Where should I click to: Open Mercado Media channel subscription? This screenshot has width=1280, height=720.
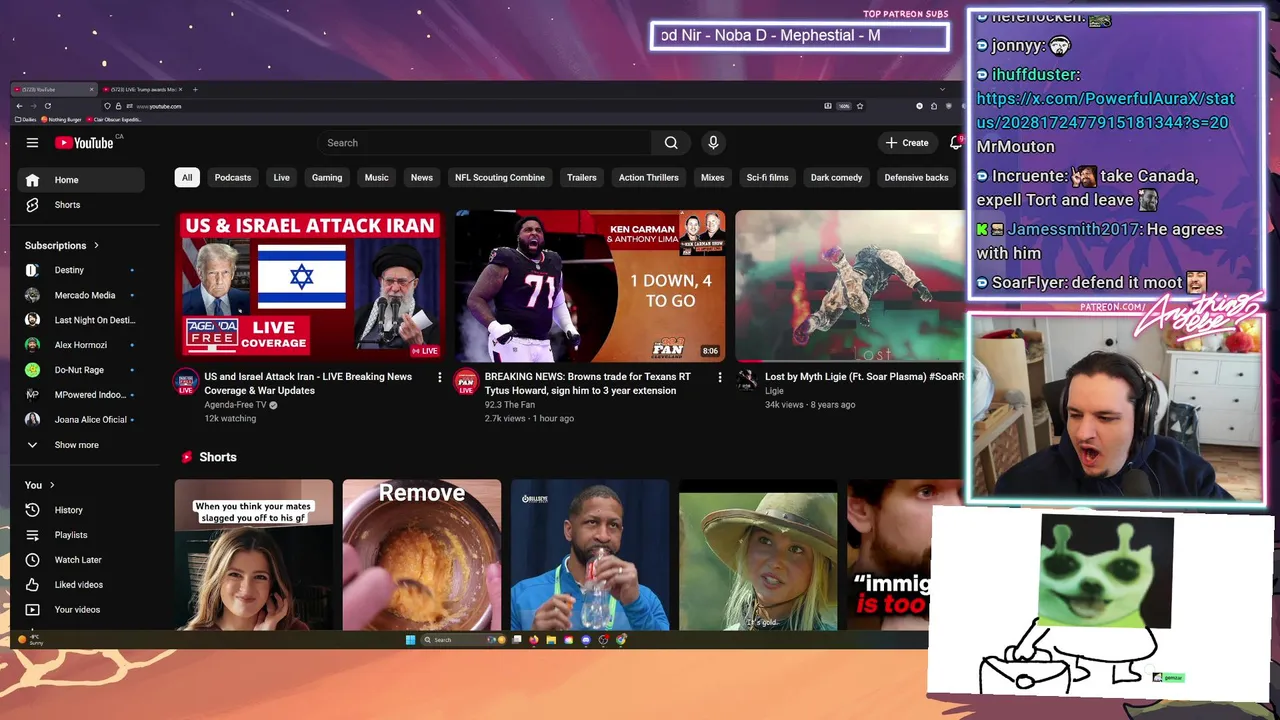click(81, 295)
